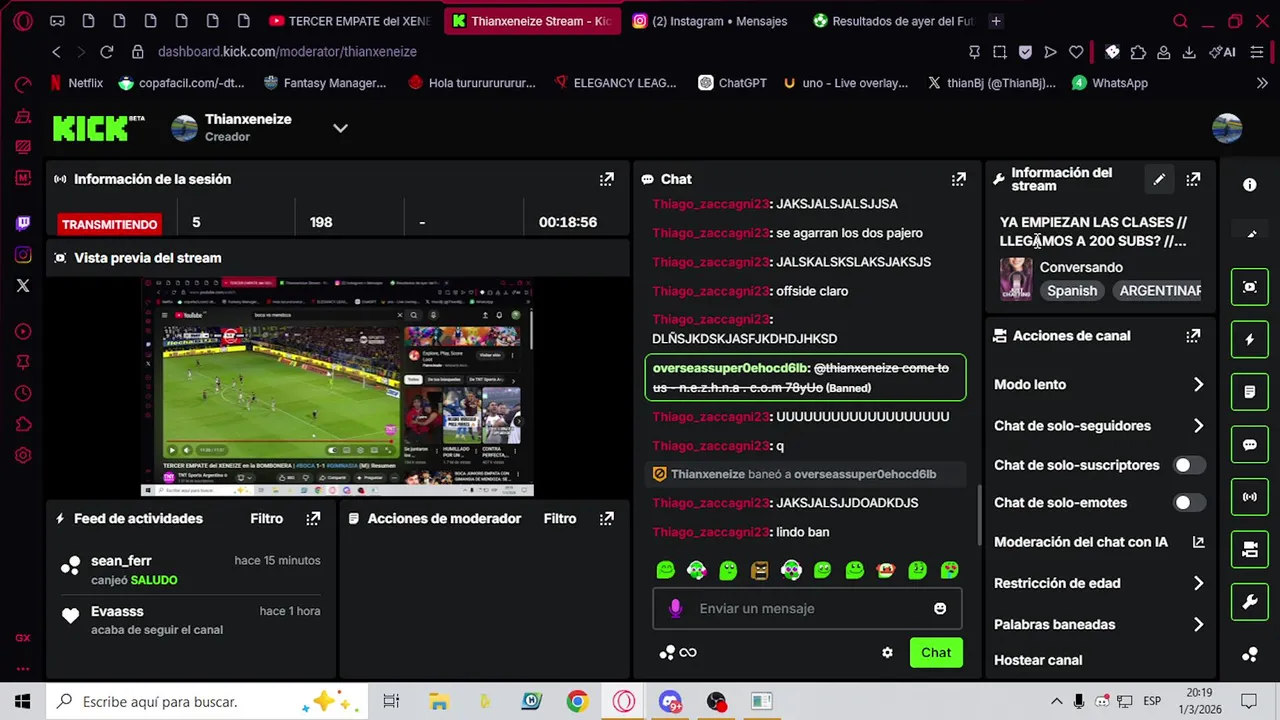Click the chat bubble icon in right sidebar
The height and width of the screenshot is (720, 1280).
pos(1249,445)
